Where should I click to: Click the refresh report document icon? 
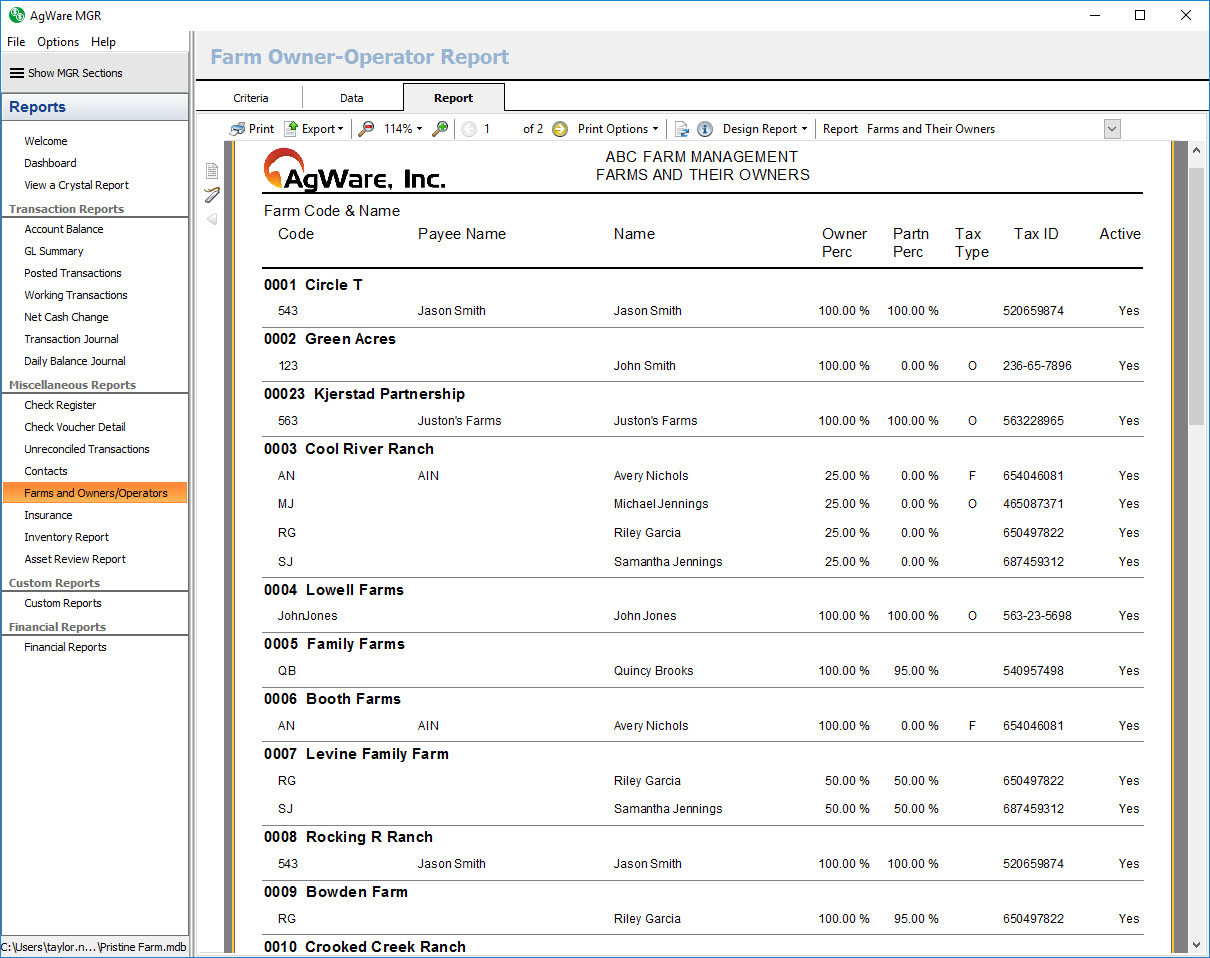point(682,129)
